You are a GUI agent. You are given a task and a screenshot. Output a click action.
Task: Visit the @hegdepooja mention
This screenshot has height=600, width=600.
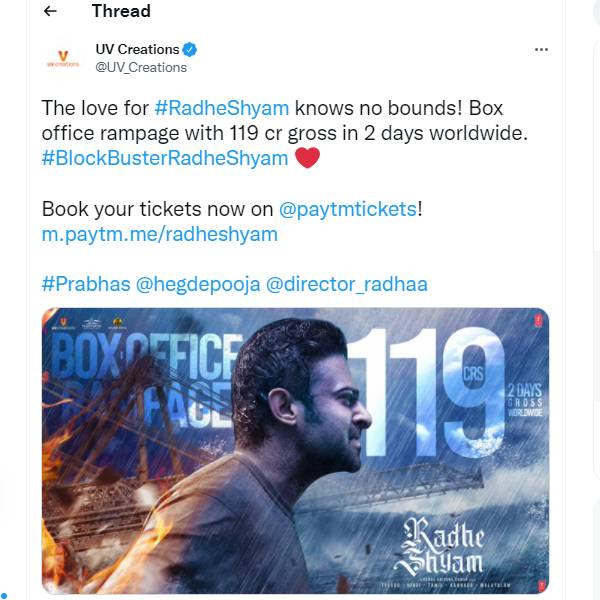(198, 285)
